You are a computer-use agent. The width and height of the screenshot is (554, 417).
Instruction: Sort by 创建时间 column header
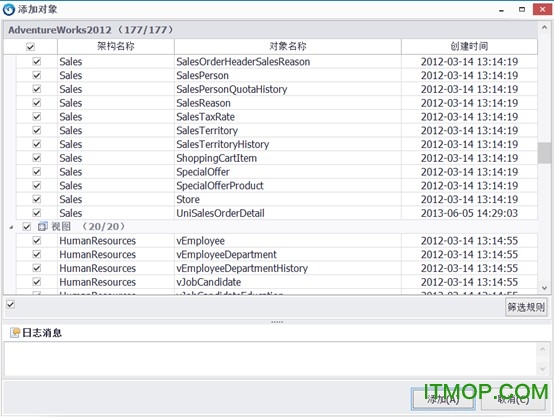click(469, 46)
